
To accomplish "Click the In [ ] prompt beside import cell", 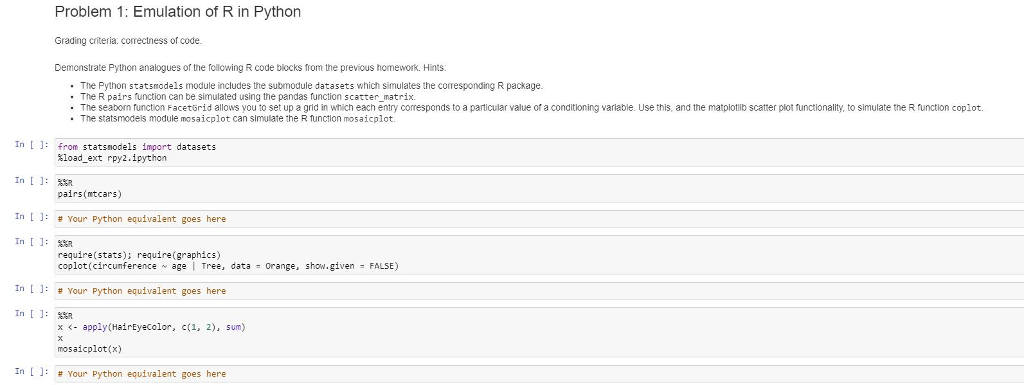I will 32,144.
